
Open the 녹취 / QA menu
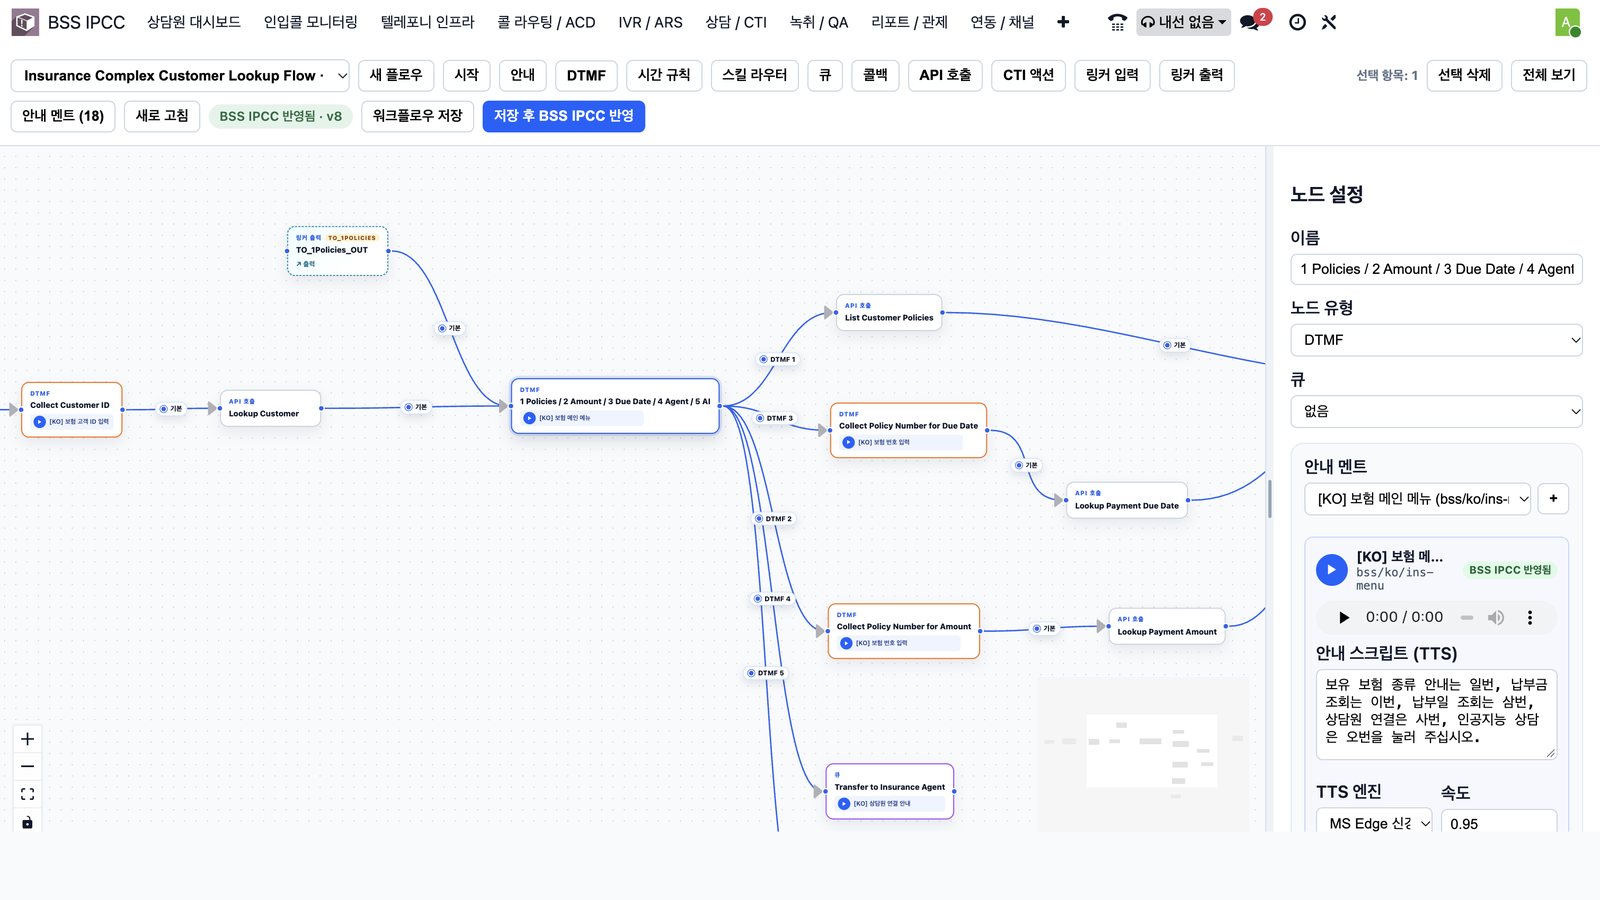pos(818,22)
